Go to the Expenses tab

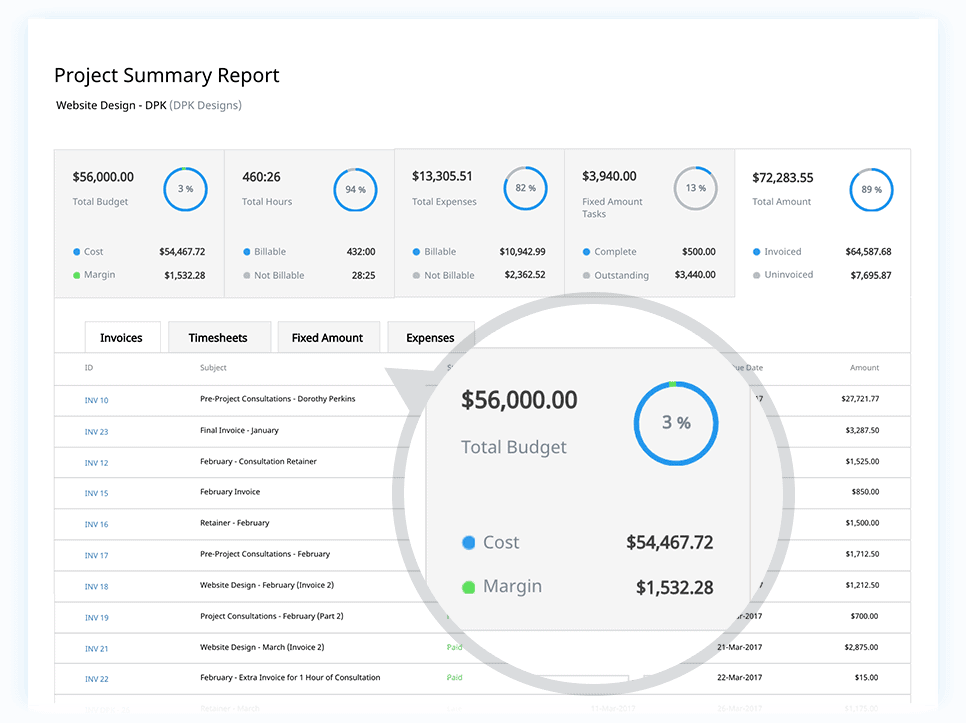point(430,338)
